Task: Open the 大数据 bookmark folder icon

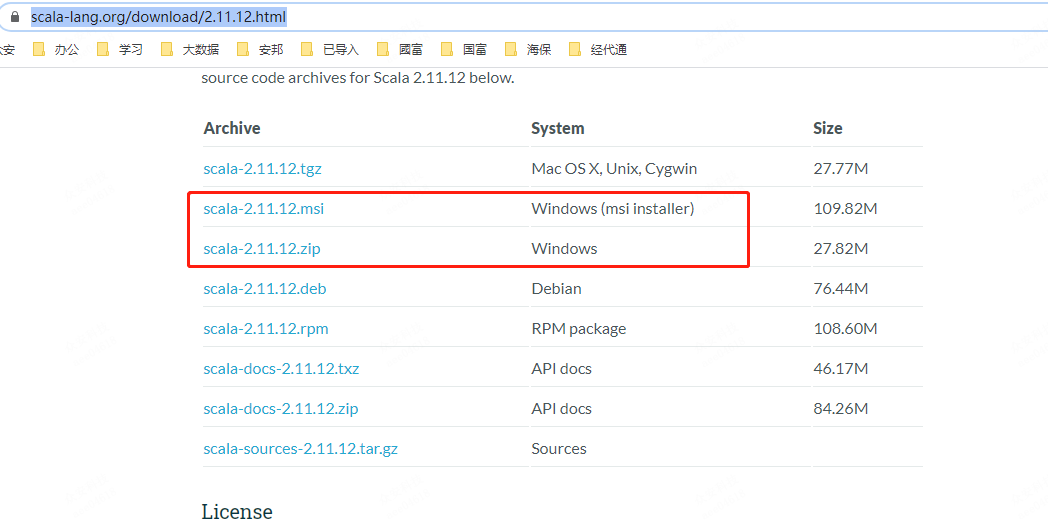Action: 167,49
